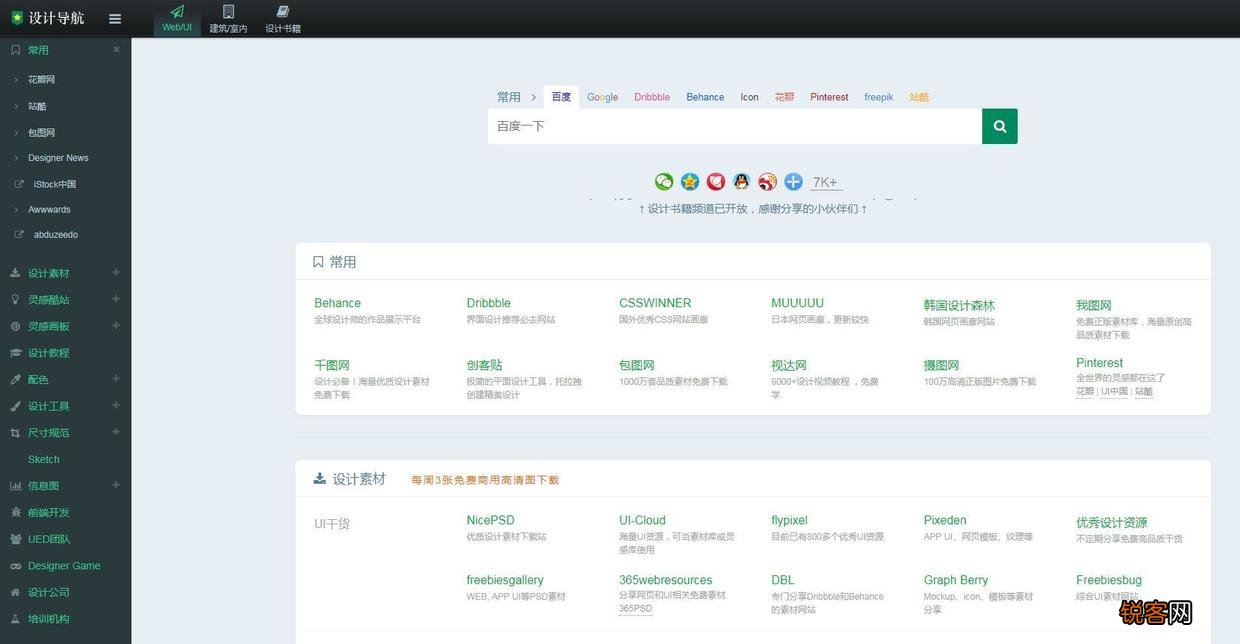Switch to the 建筑/室内 top tab
The image size is (1240, 644).
[x=228, y=19]
